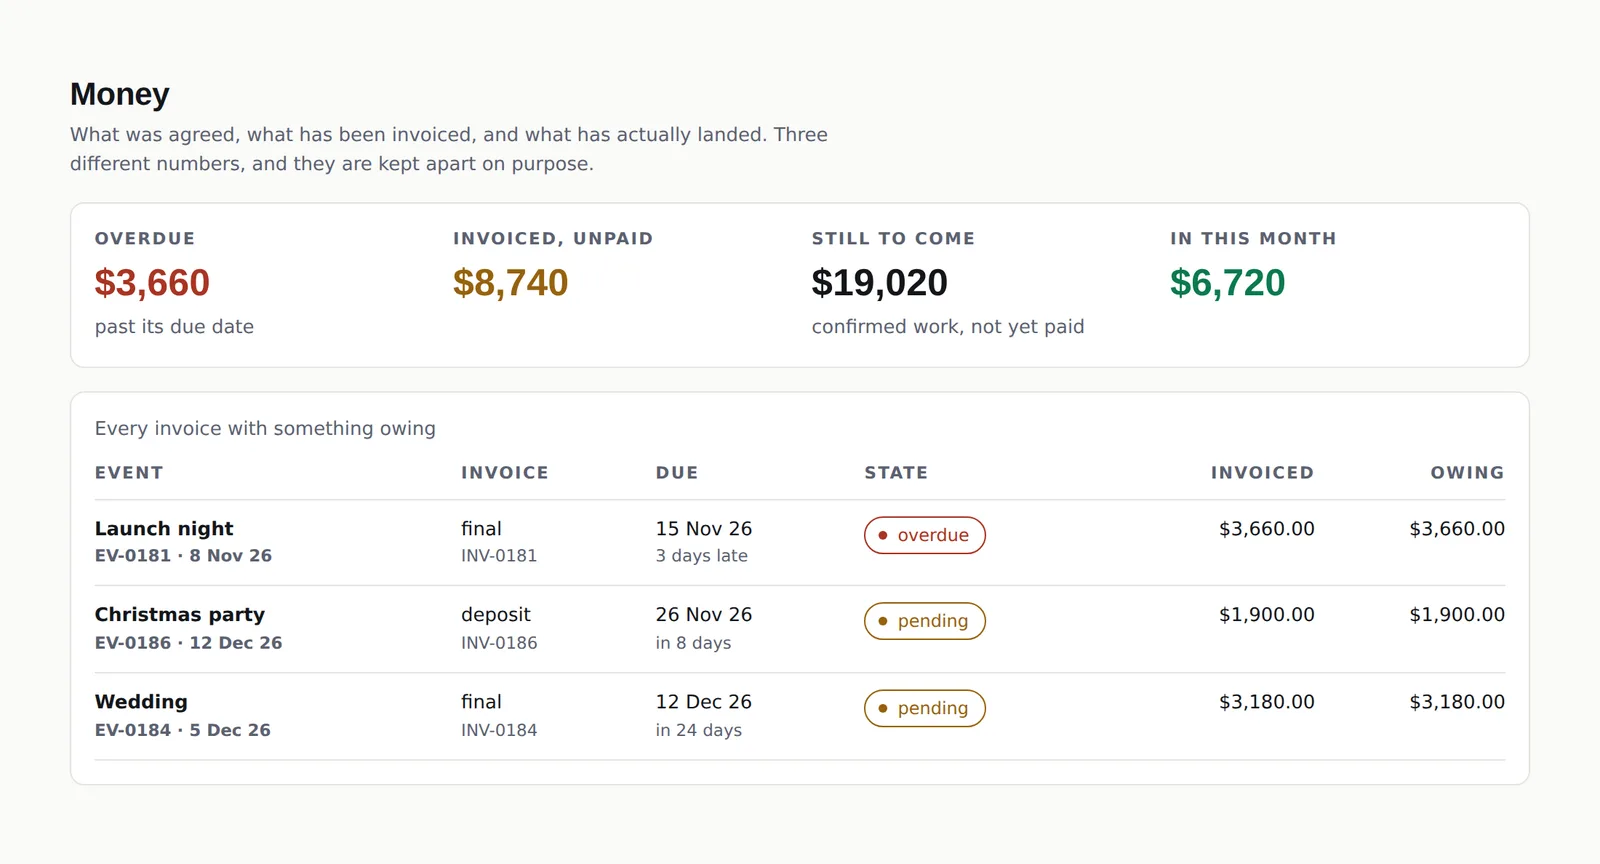Click the due date 15 Nov 26
Image resolution: width=1600 pixels, height=864 pixels.
point(704,529)
